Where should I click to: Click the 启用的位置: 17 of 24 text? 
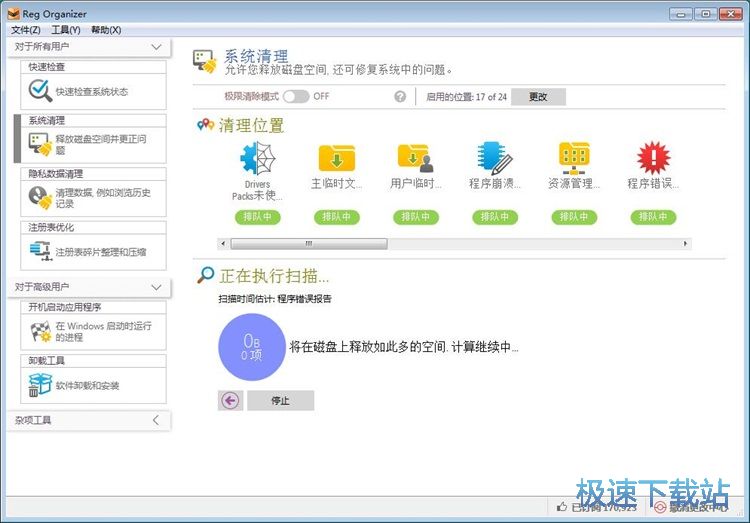(x=466, y=97)
